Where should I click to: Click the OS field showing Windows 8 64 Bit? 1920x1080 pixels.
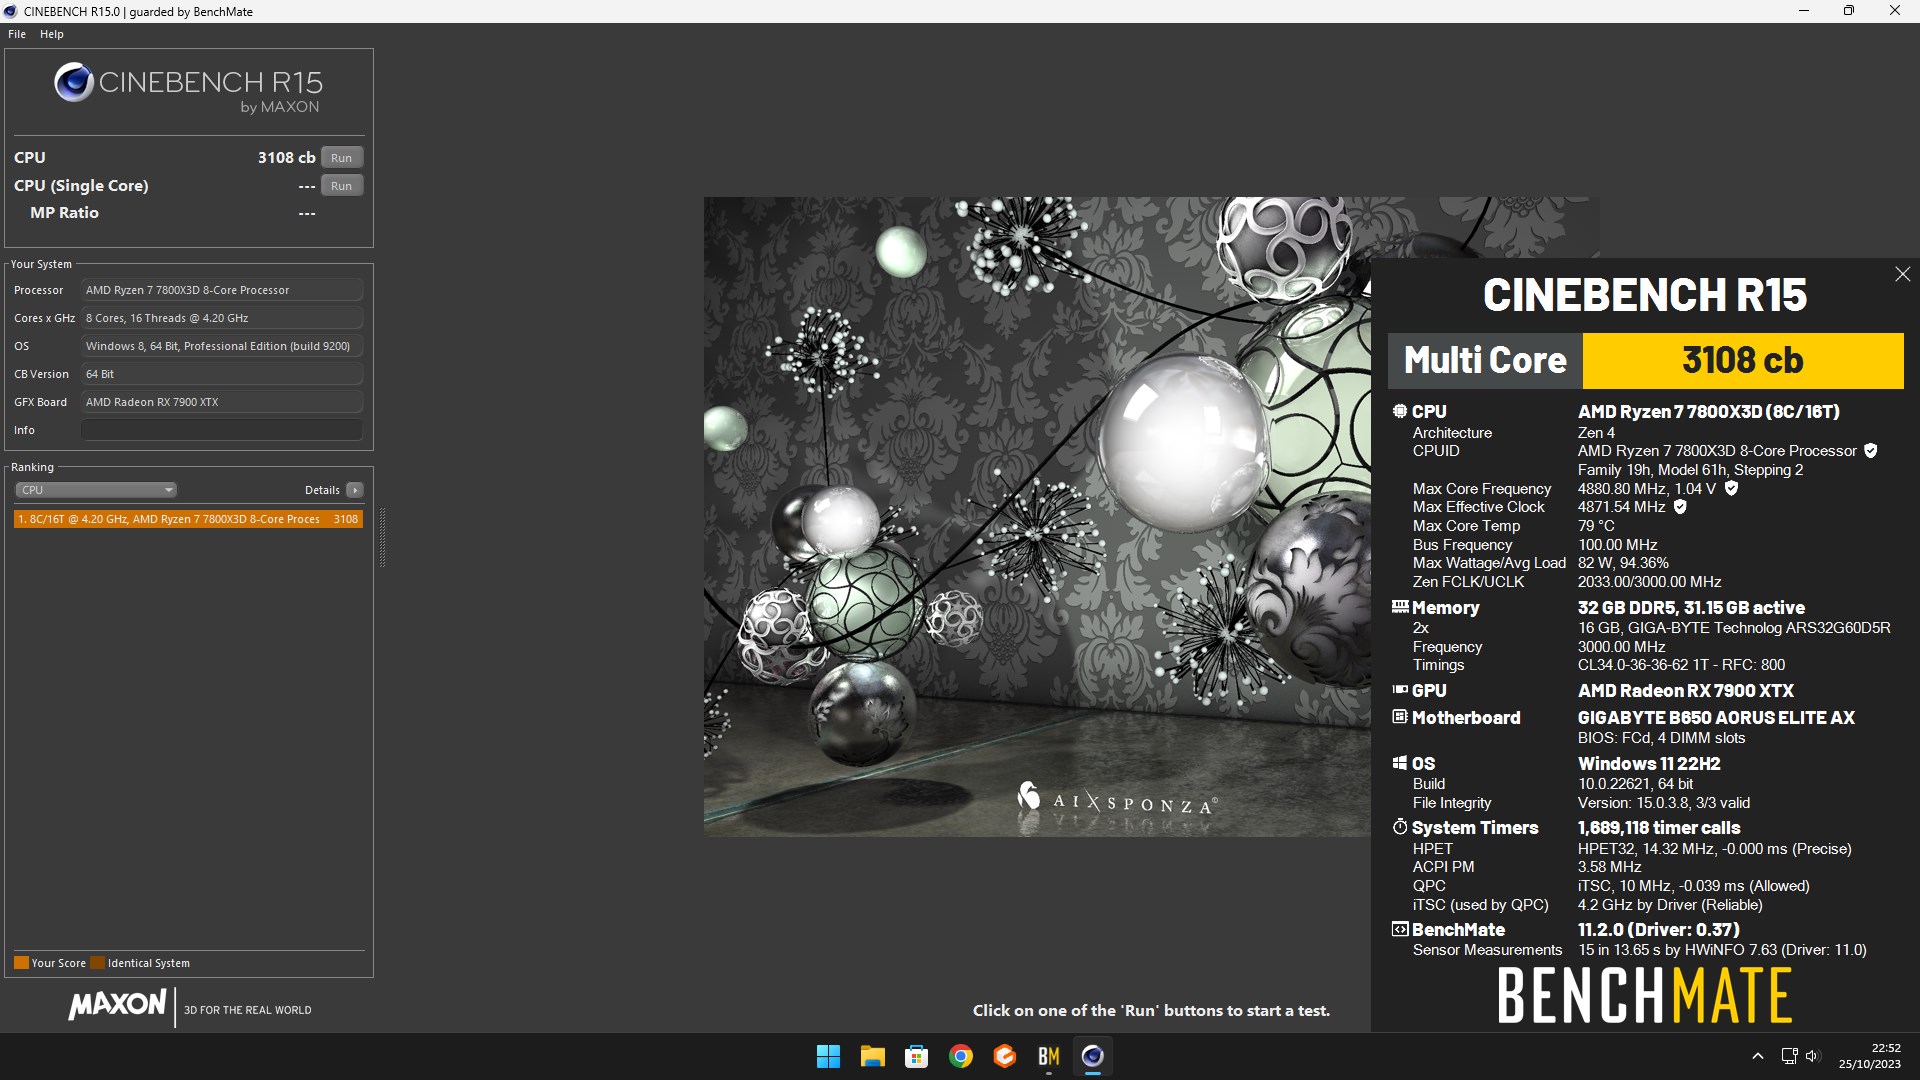(x=222, y=346)
